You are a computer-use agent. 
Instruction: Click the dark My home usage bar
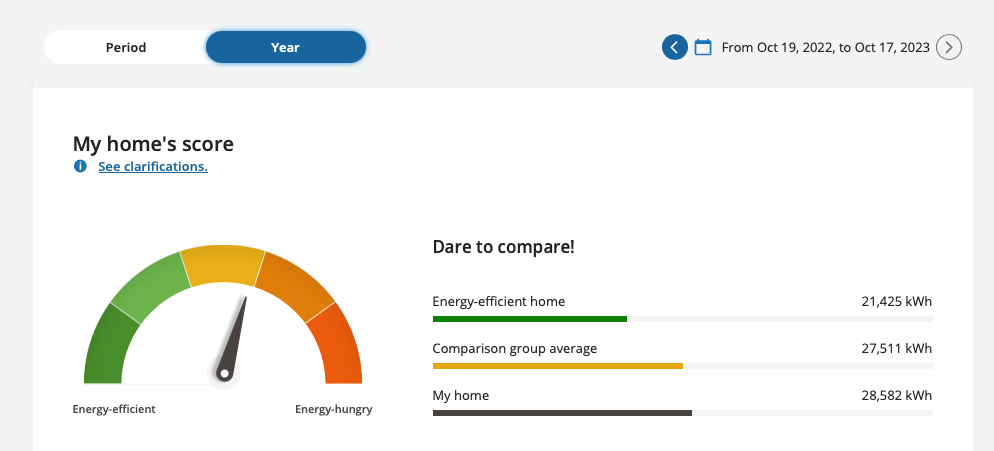pyautogui.click(x=562, y=413)
